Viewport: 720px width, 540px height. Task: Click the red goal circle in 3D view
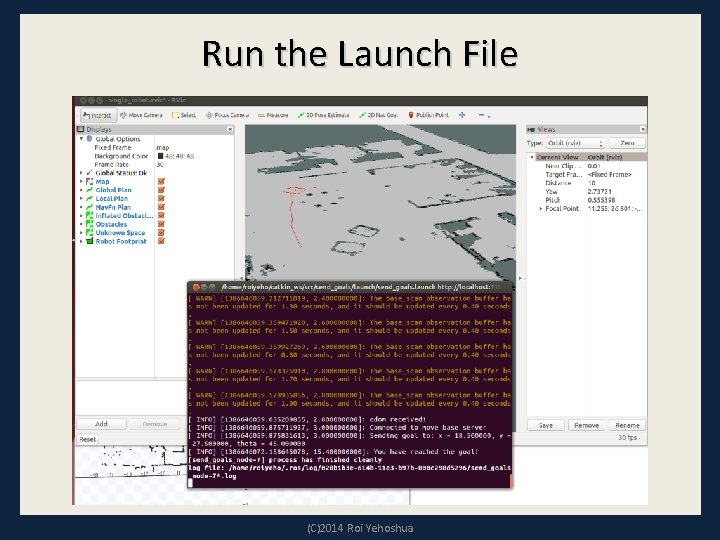tap(294, 190)
